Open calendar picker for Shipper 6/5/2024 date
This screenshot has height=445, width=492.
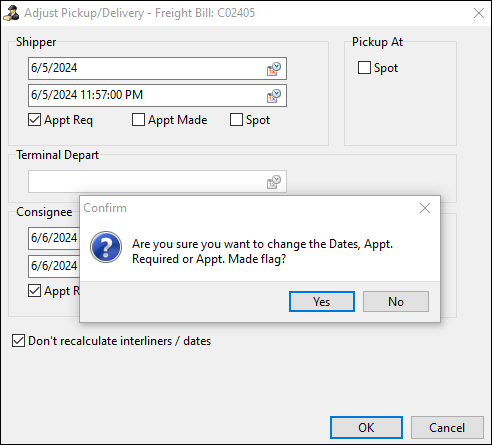pyautogui.click(x=274, y=69)
